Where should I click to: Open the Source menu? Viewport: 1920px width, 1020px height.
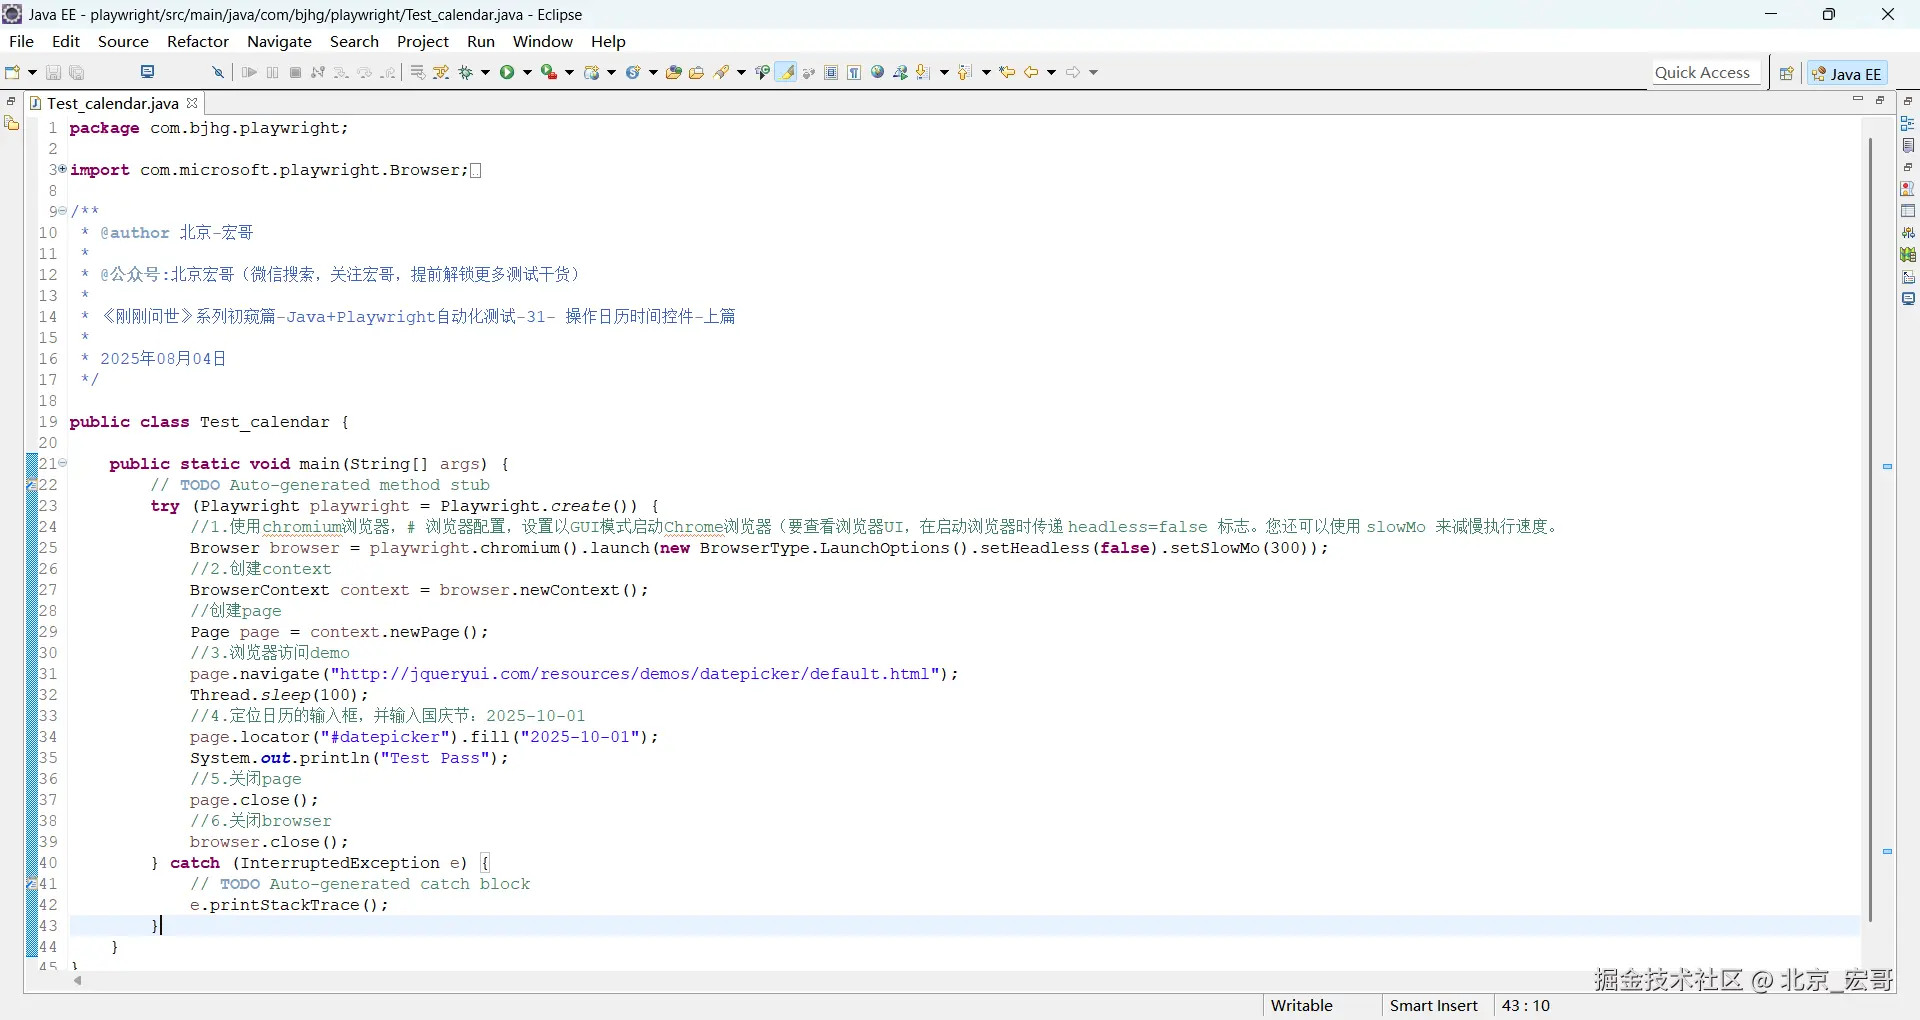[x=123, y=41]
